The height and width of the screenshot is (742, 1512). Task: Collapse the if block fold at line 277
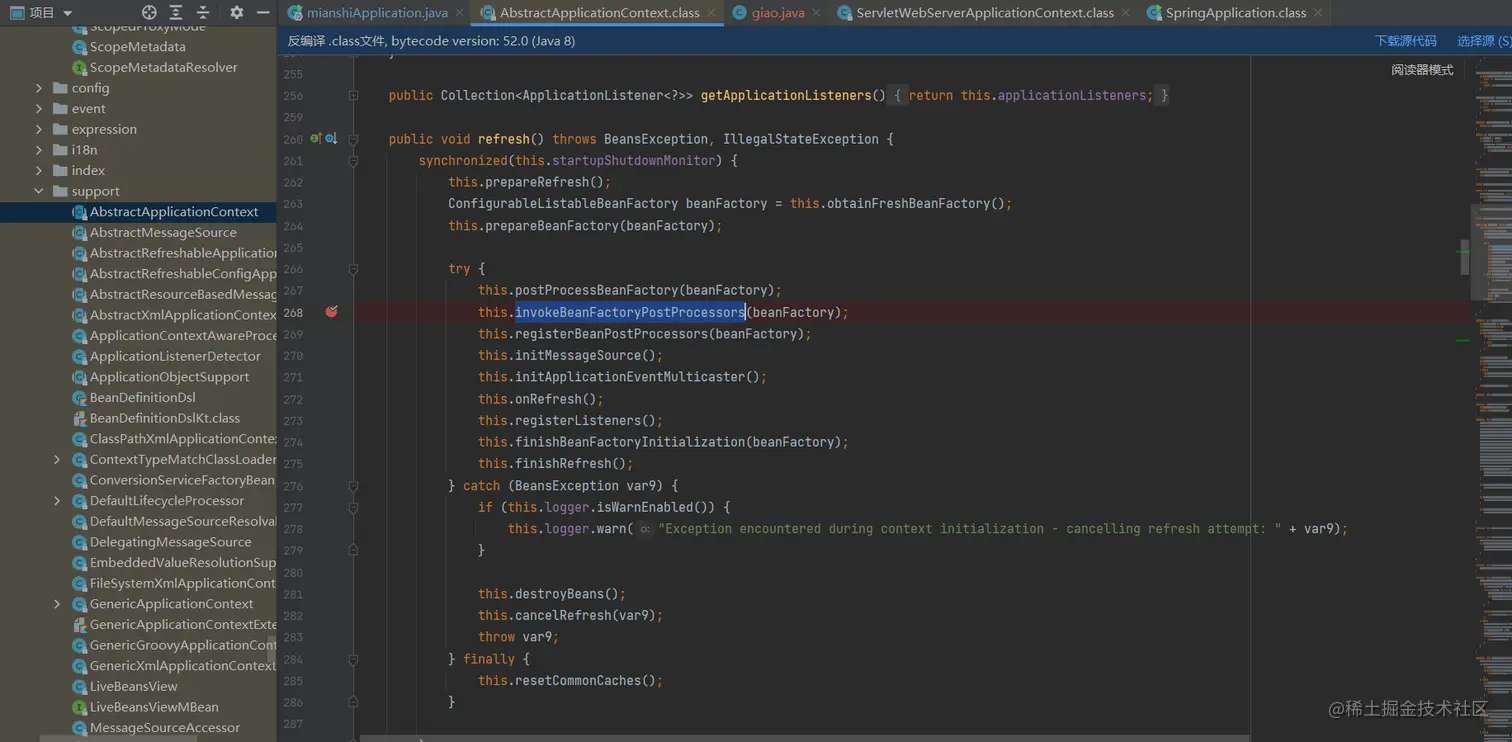pos(353,508)
